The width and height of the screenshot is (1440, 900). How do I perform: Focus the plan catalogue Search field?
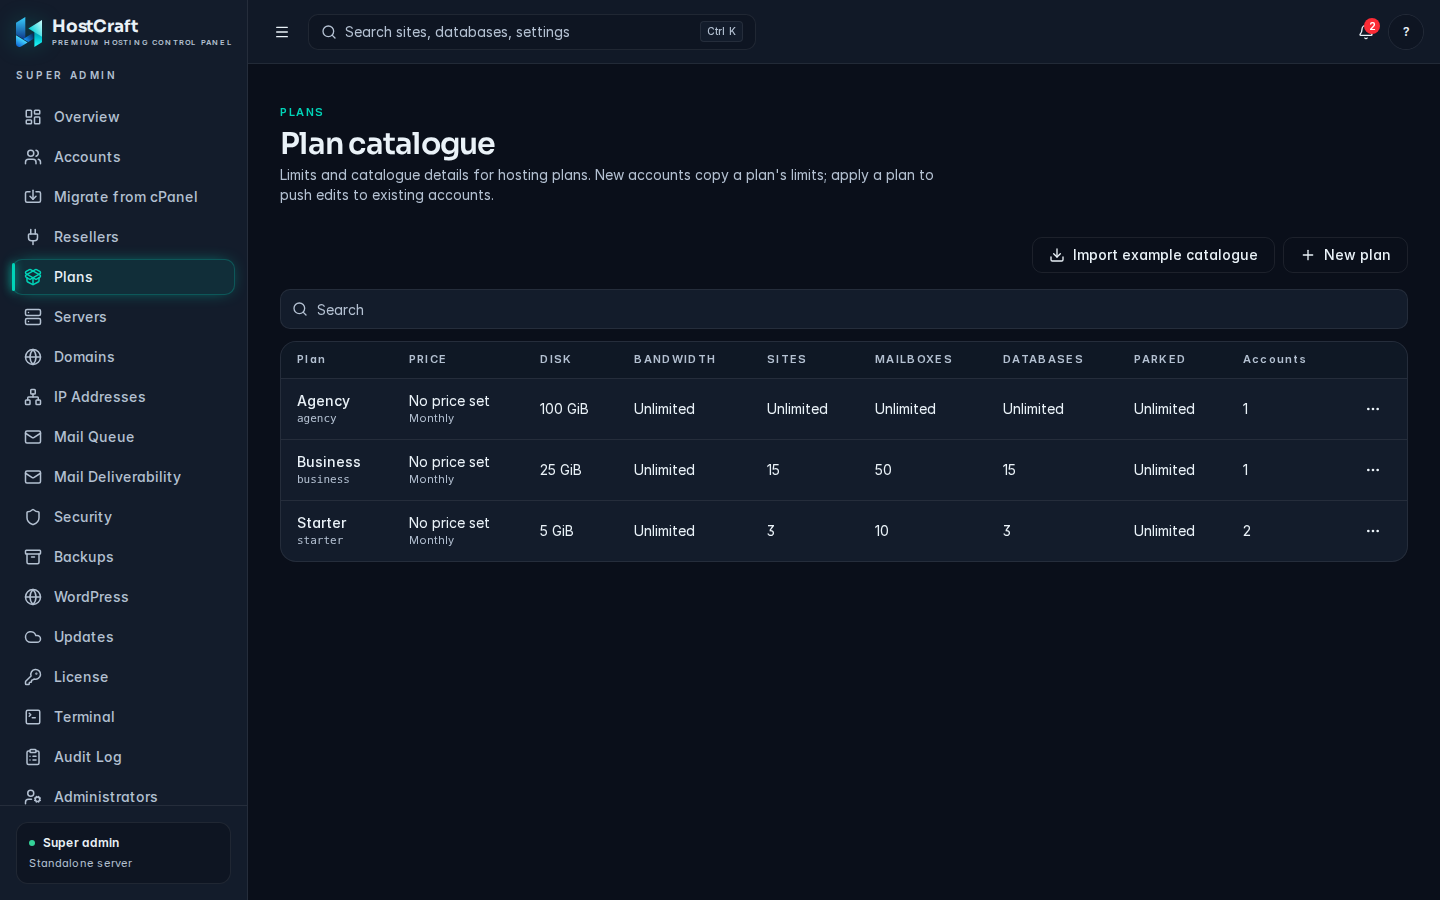(x=844, y=309)
